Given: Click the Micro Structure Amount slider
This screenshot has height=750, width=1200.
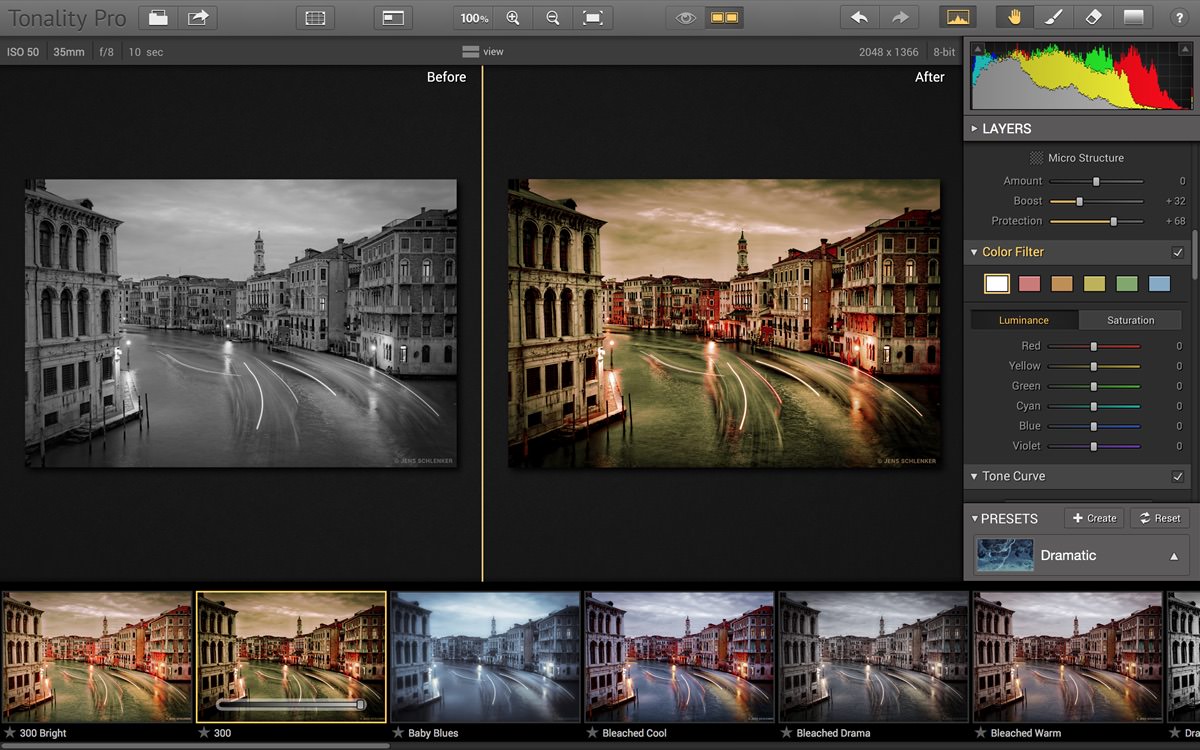Looking at the screenshot, I should pos(1096,181).
